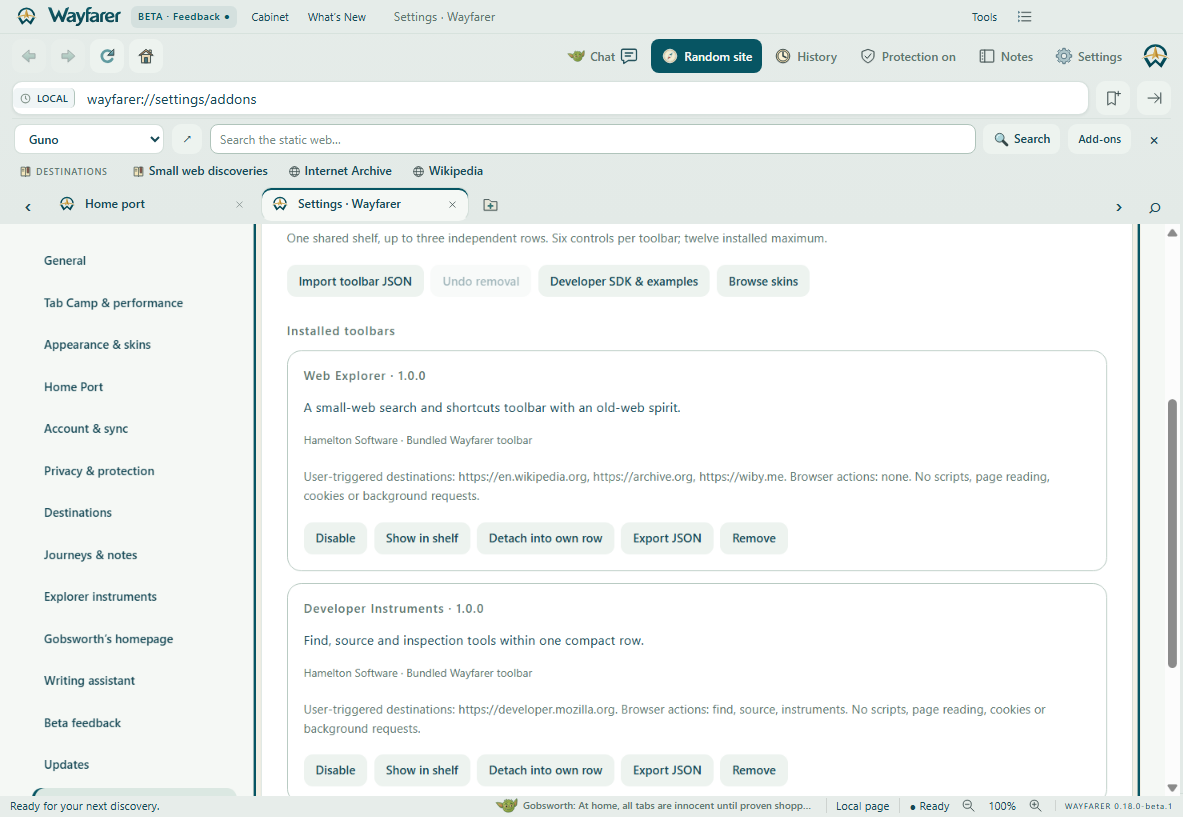
Task: Open Privacy & protection settings
Action: 99,471
